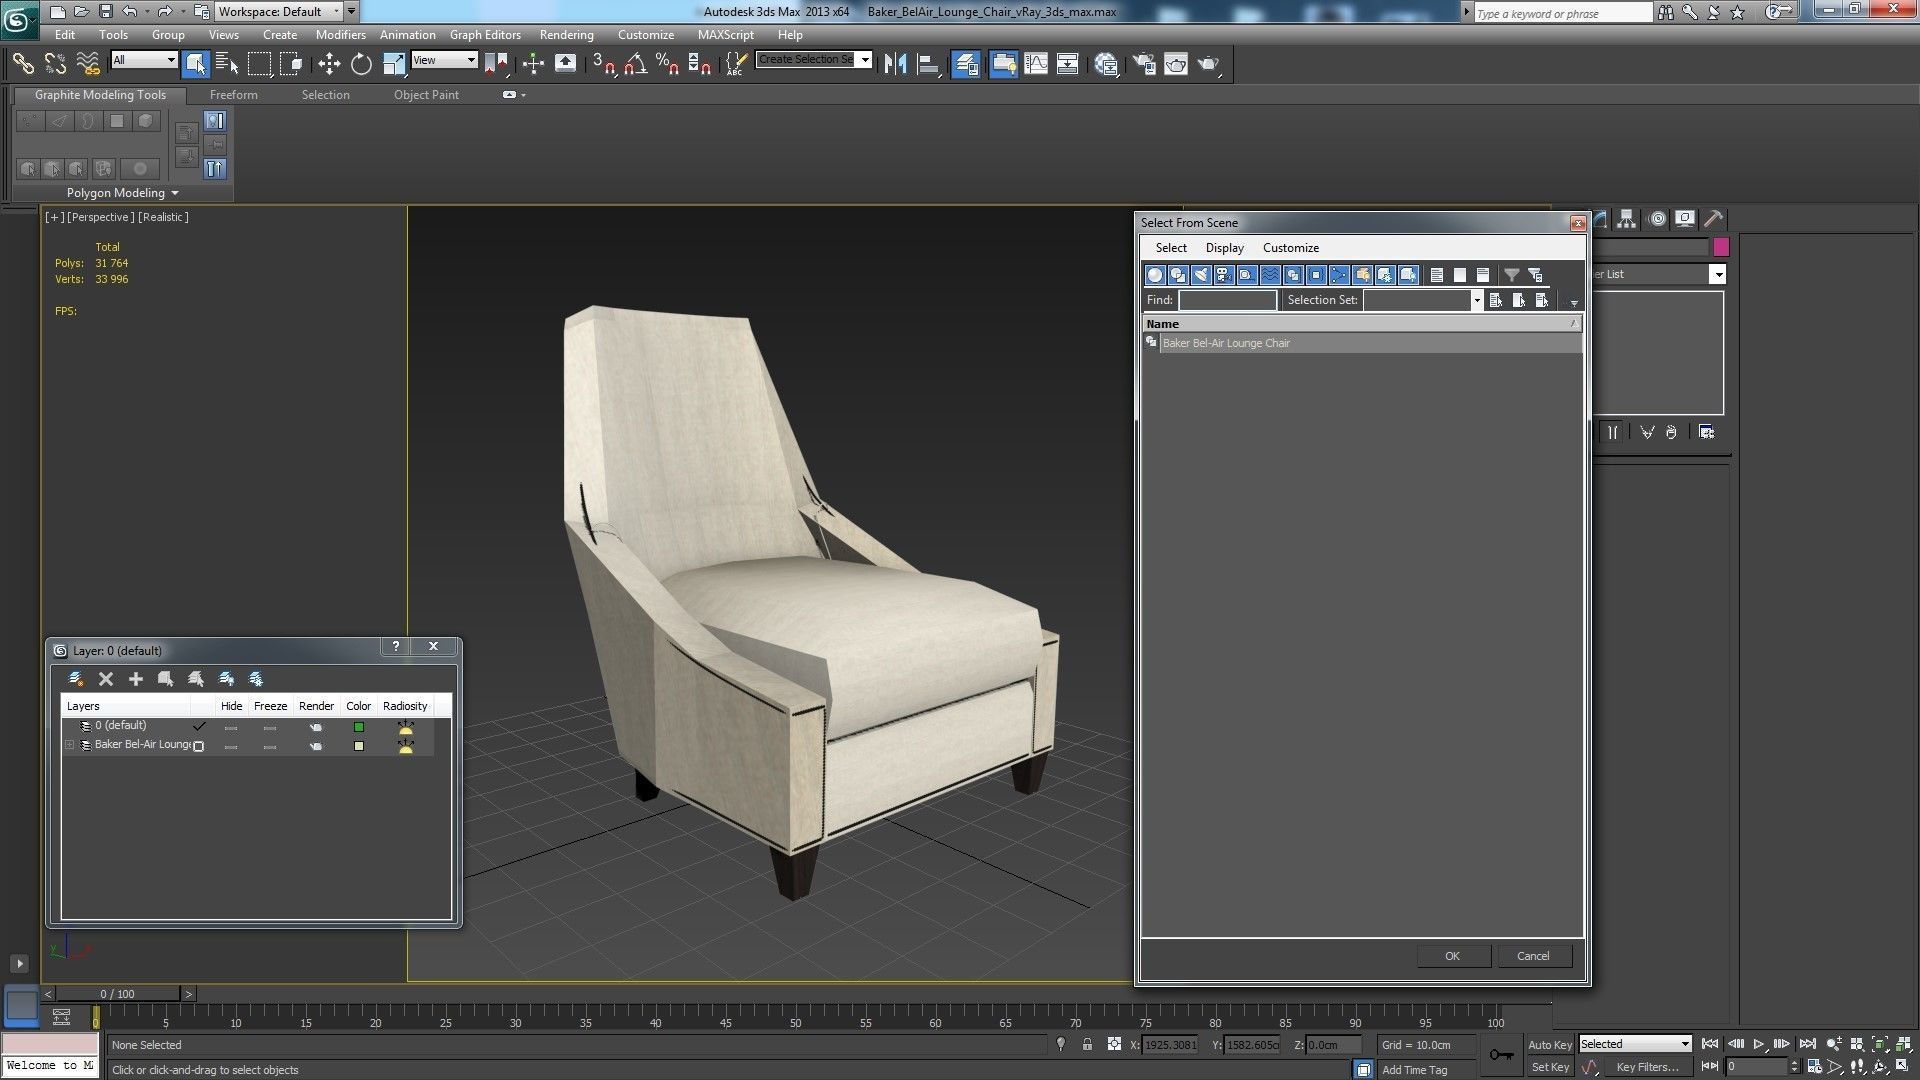
Task: Click OK in Select From Scene
Action: point(1453,956)
